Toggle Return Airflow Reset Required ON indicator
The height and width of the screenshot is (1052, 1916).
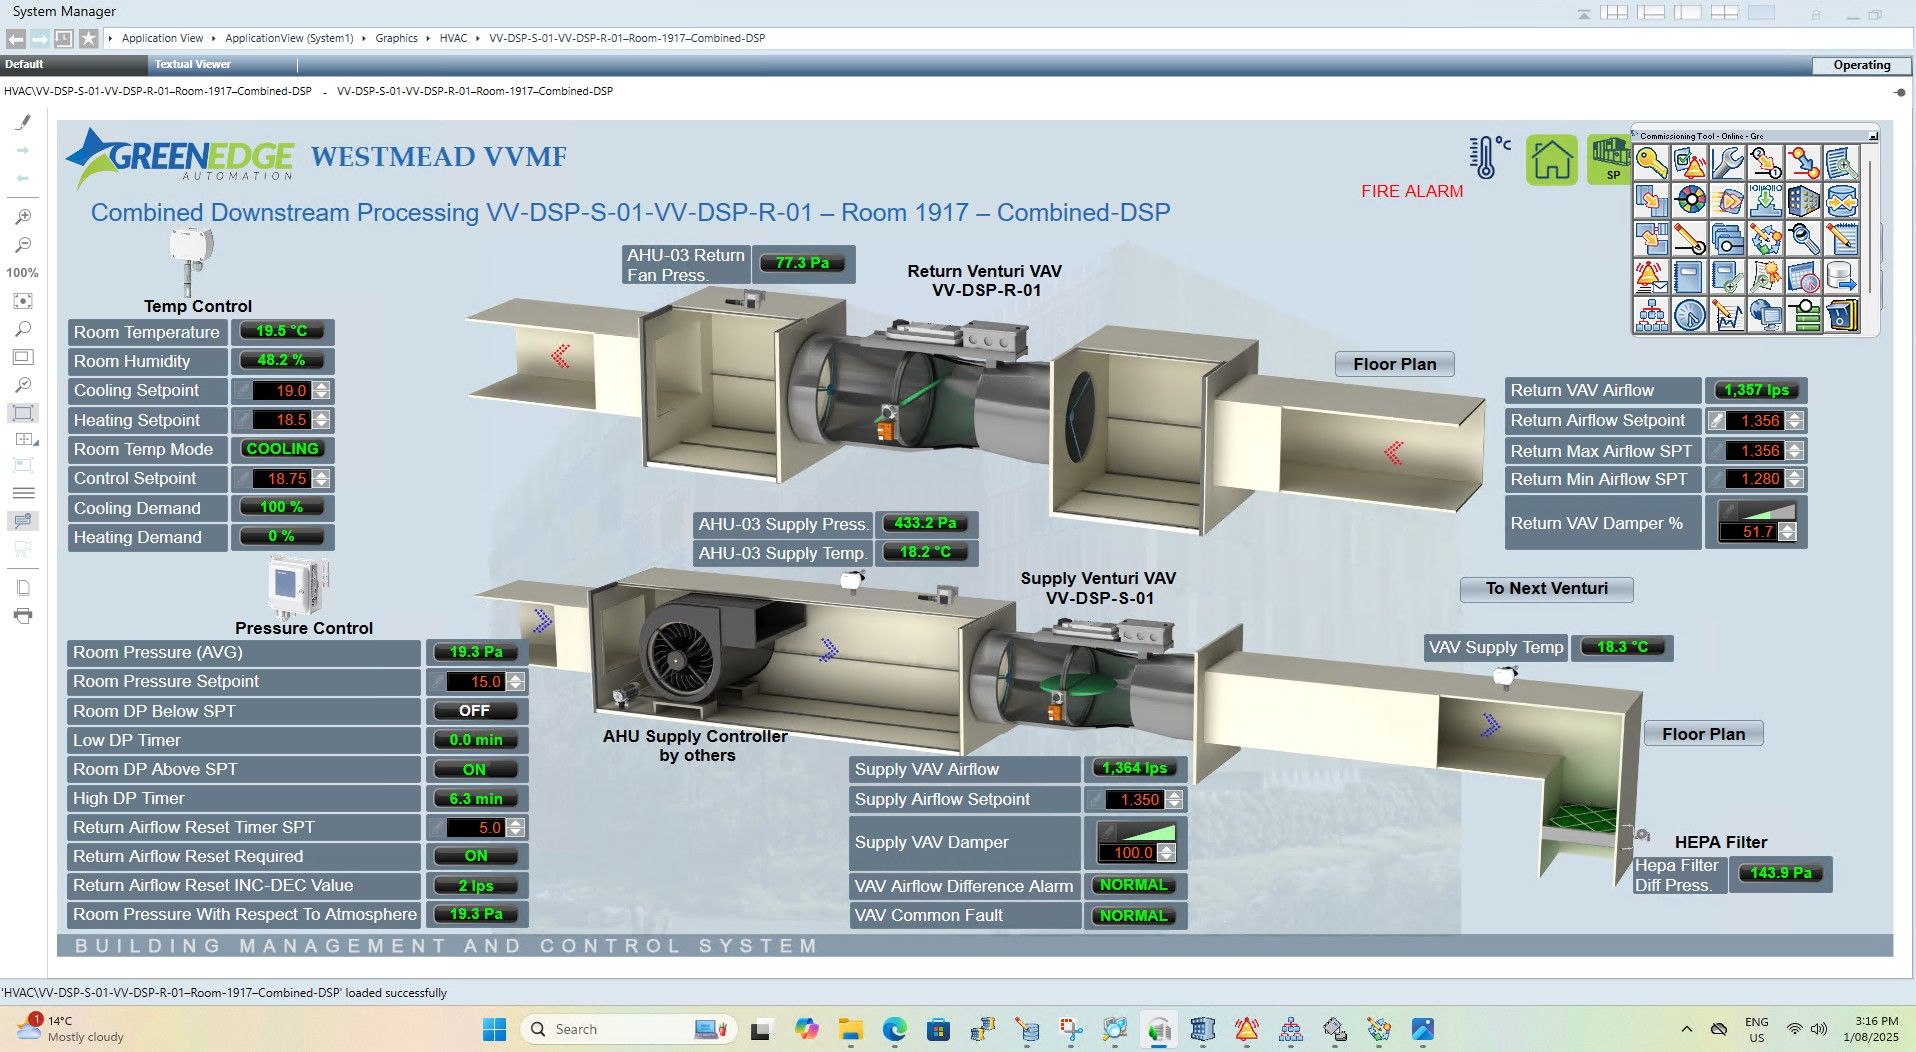coord(475,856)
